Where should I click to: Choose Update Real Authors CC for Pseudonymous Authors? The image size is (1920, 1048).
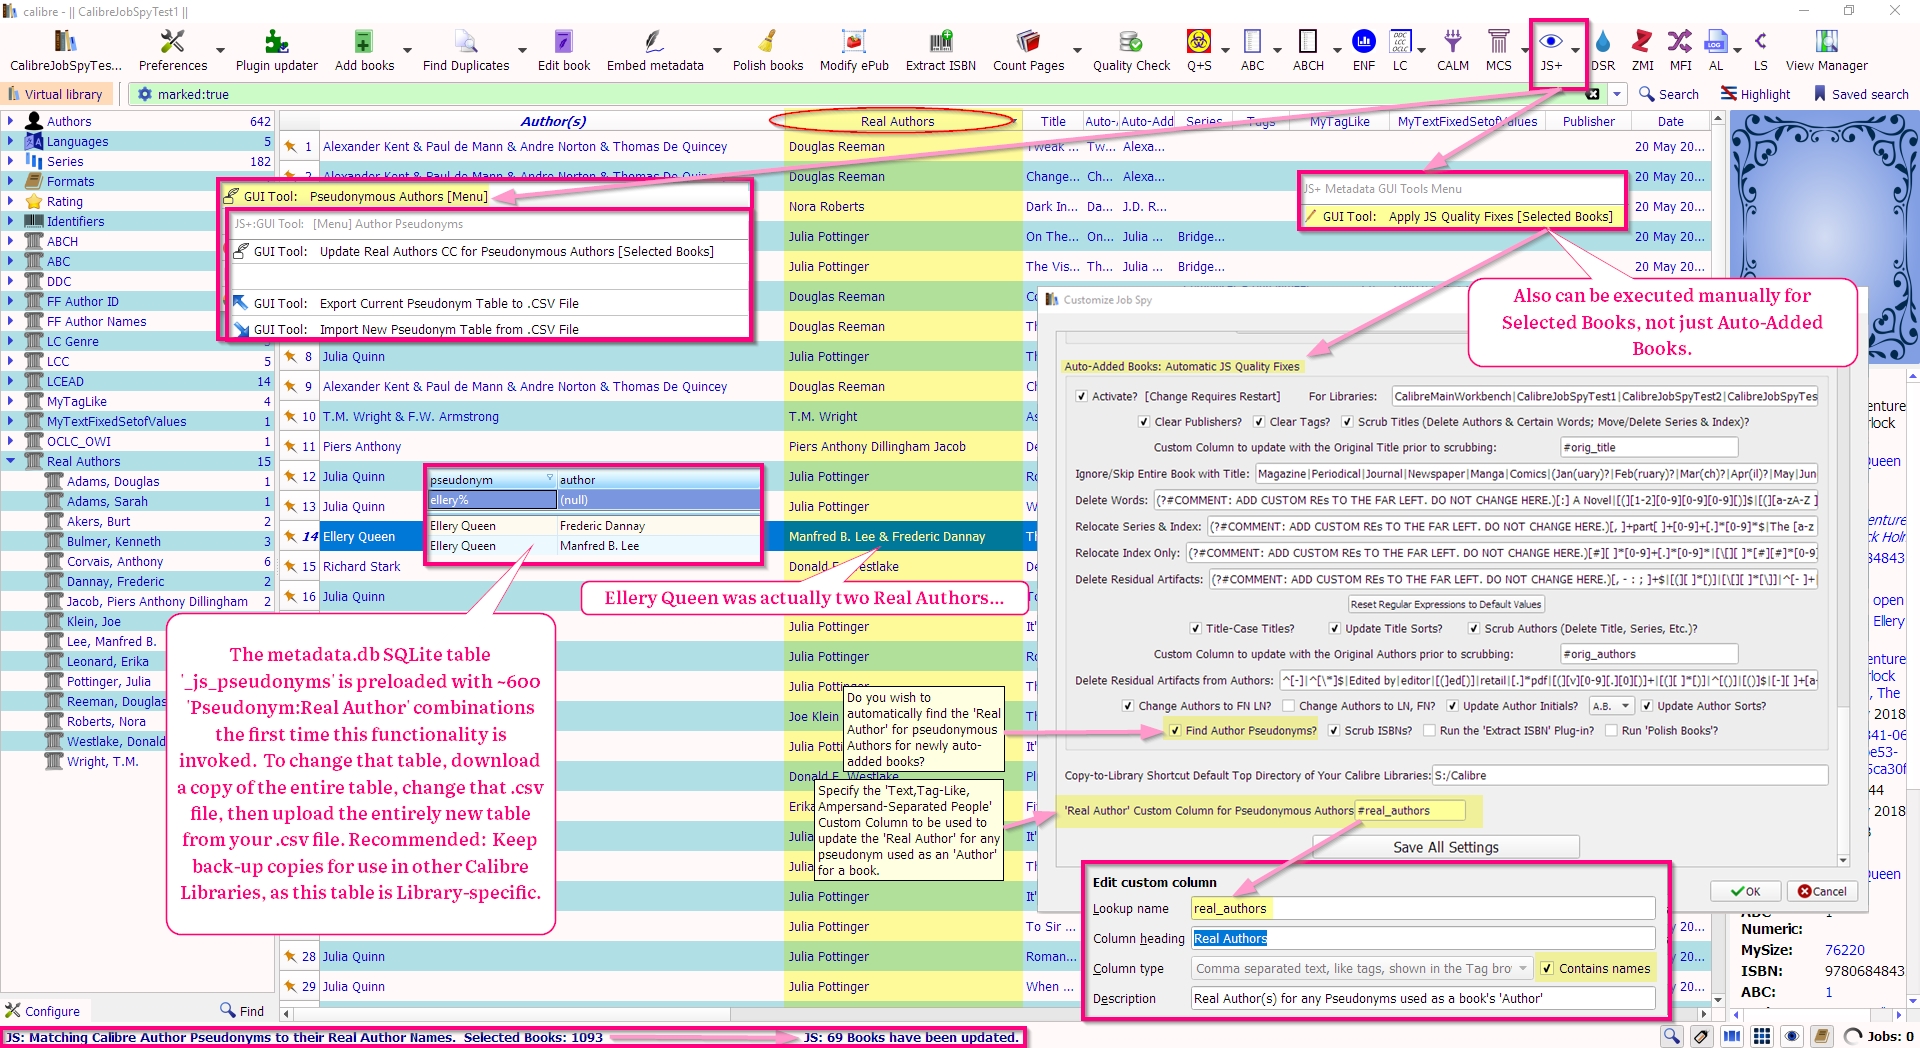[490, 252]
